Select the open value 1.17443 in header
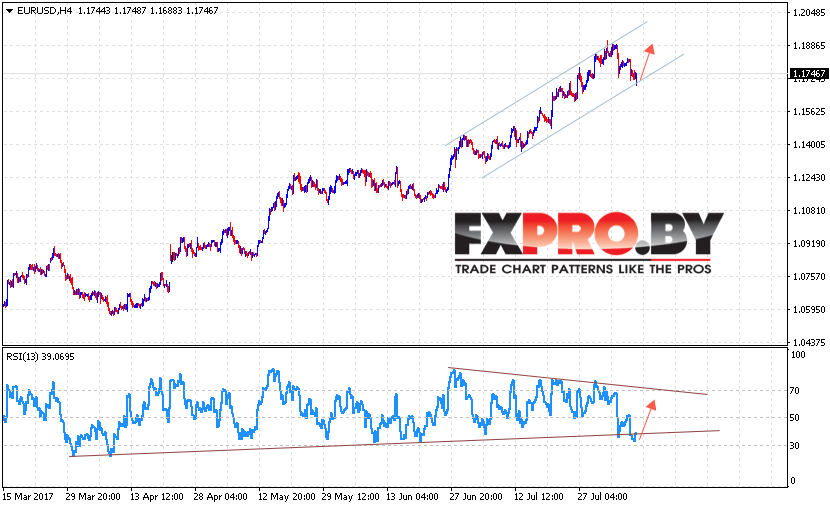 point(94,11)
